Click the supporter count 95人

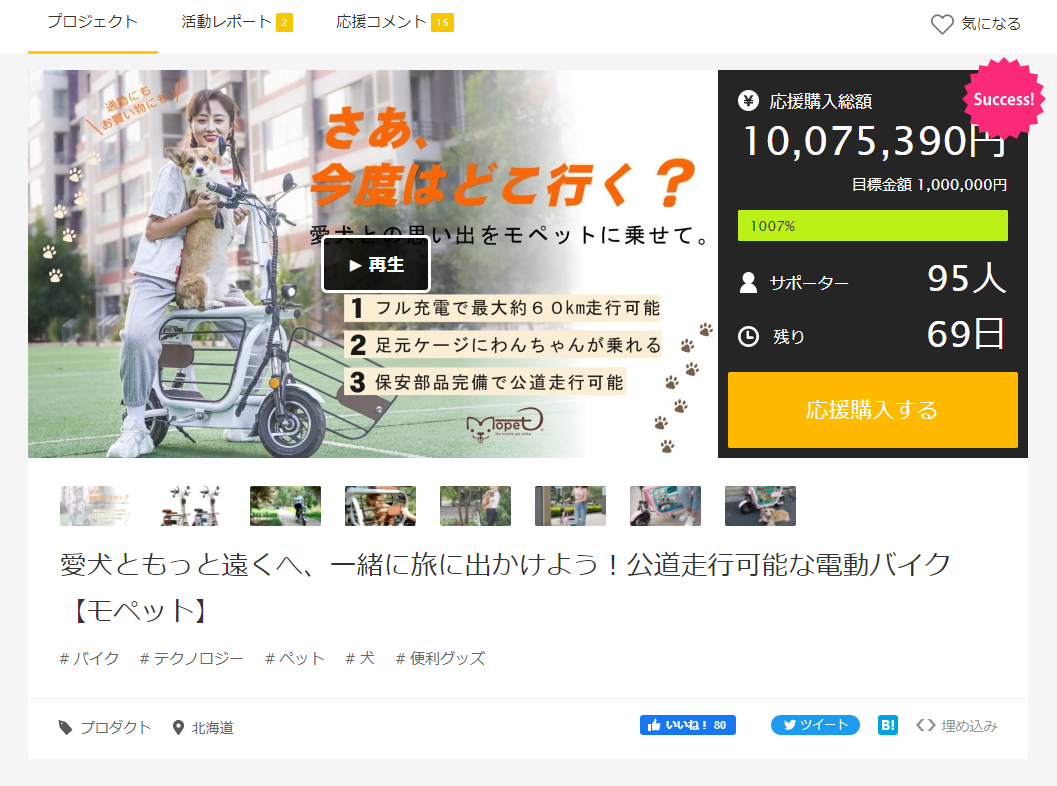tap(967, 278)
